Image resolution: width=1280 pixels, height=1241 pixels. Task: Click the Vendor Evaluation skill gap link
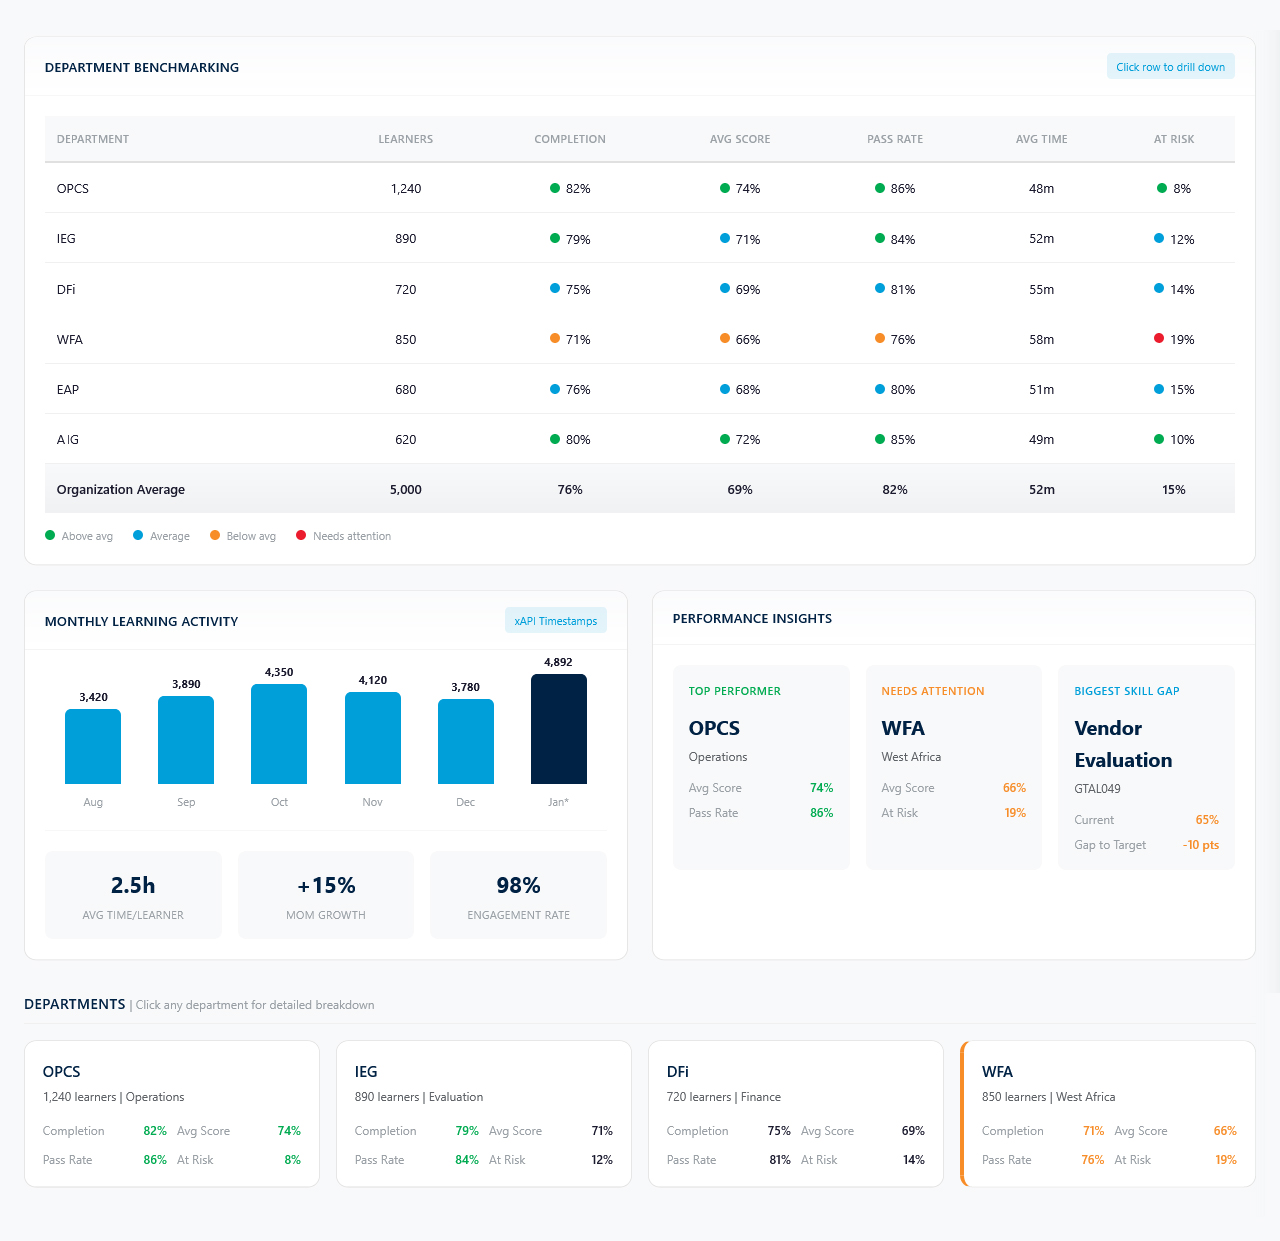(x=1123, y=744)
